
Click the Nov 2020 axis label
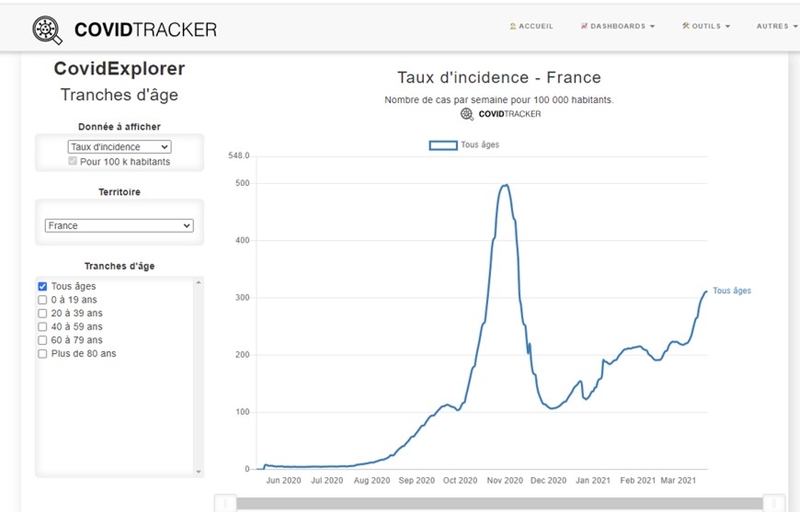505,480
